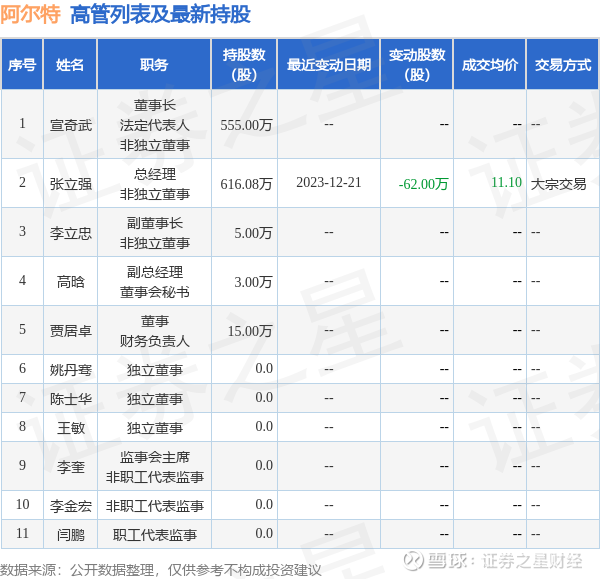The height and width of the screenshot is (579, 600).
Task: Click the 序号 column header
Action: (x=22, y=64)
